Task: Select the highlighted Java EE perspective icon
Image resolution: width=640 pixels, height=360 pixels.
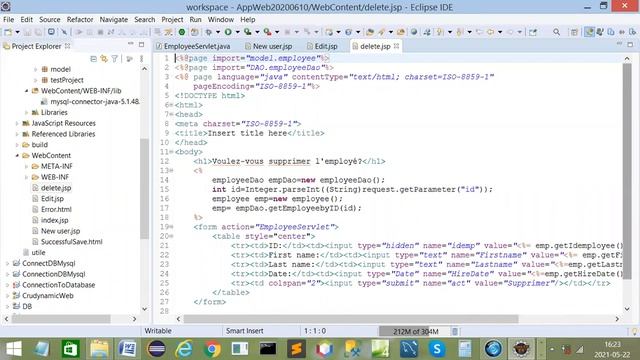Action: pos(589,32)
